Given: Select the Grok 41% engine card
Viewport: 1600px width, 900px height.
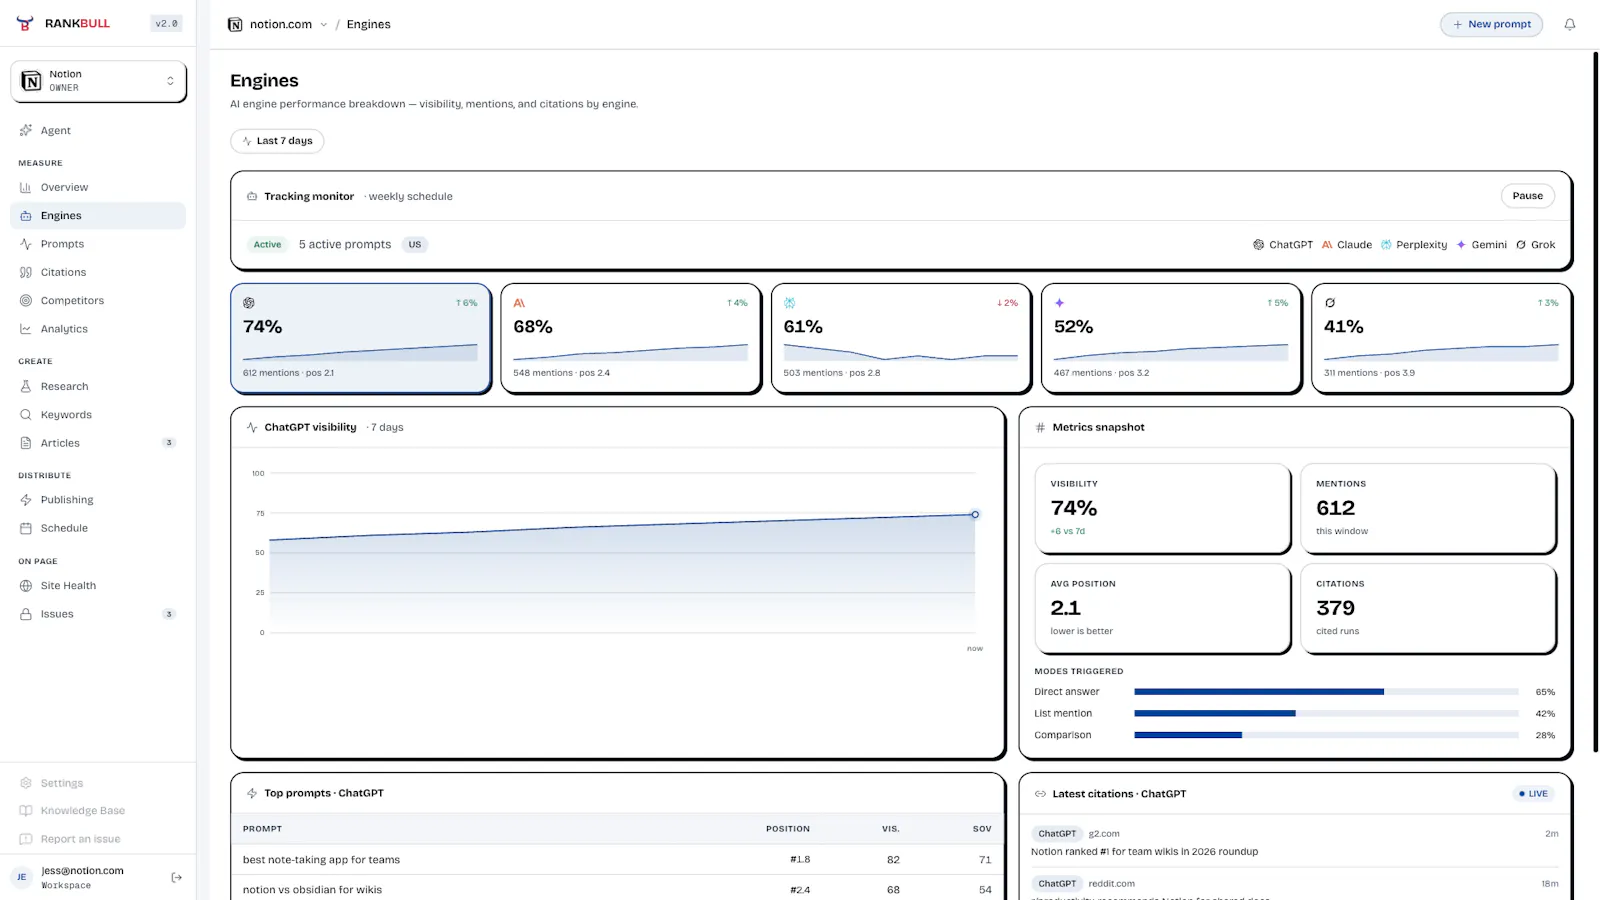Looking at the screenshot, I should coord(1441,338).
